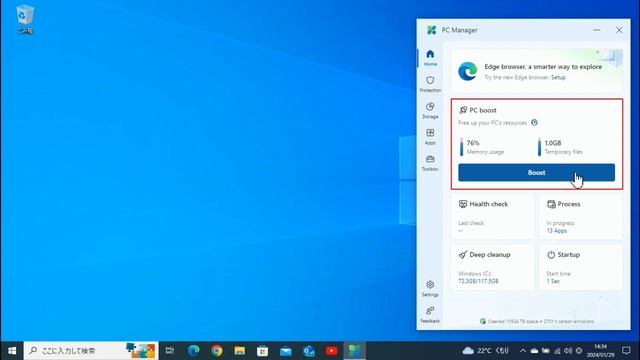640x360 pixels.
Task: Click the 1.0GB Temporary files indicator
Action: click(561, 147)
